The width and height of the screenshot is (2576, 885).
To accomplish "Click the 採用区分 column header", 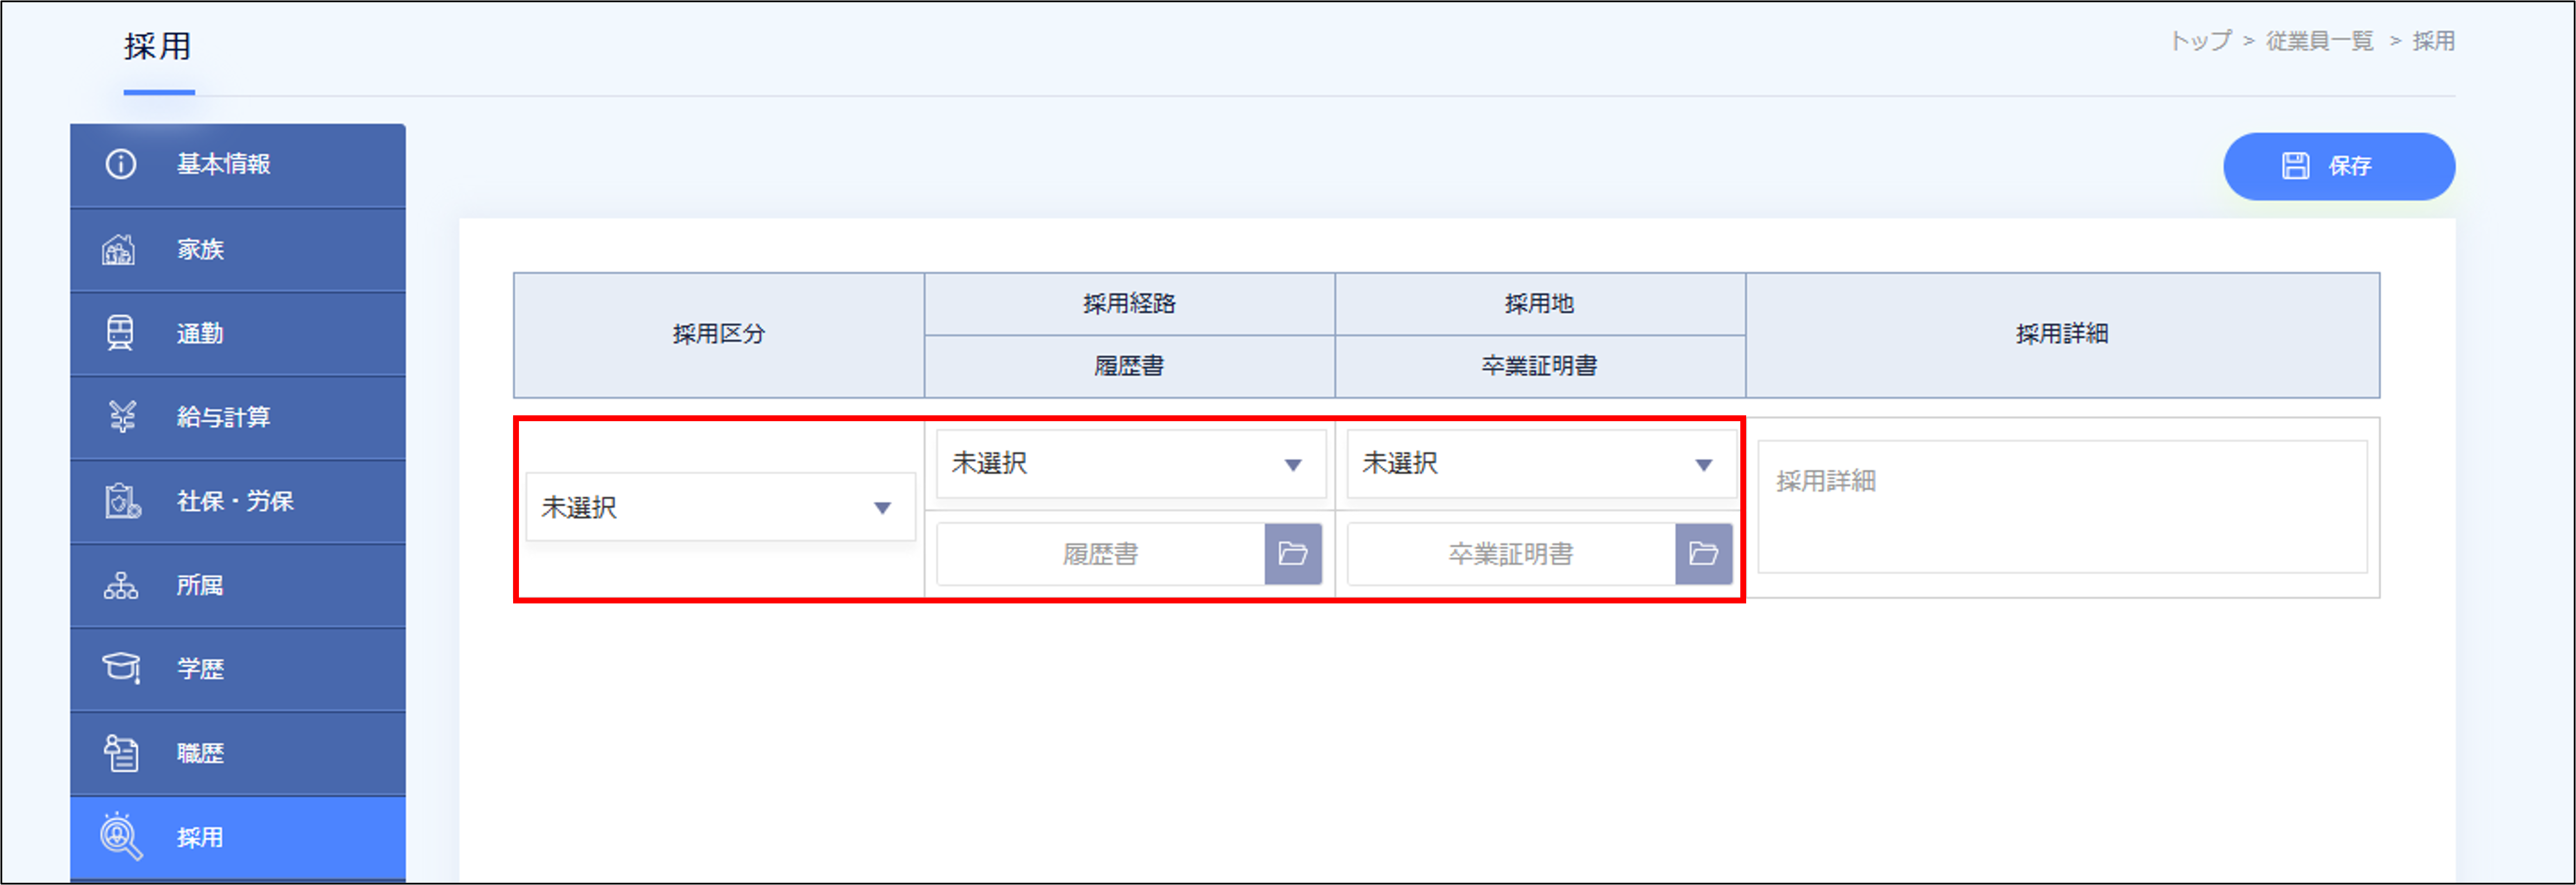I will click(719, 335).
